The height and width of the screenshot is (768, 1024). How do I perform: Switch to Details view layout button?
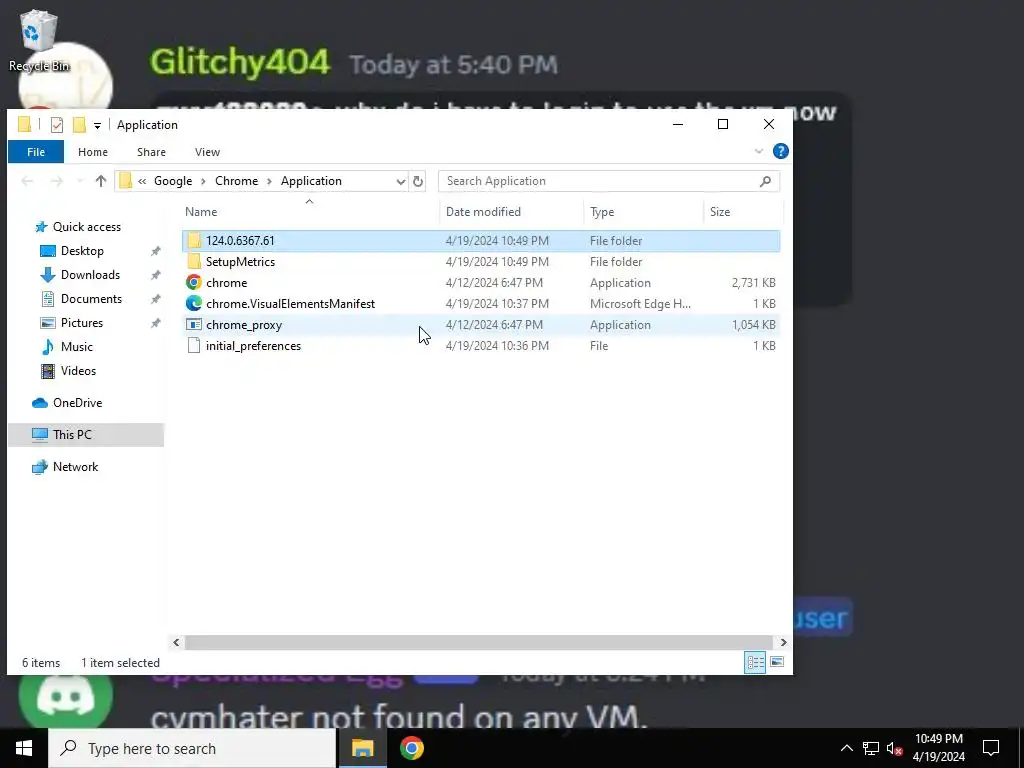[755, 662]
